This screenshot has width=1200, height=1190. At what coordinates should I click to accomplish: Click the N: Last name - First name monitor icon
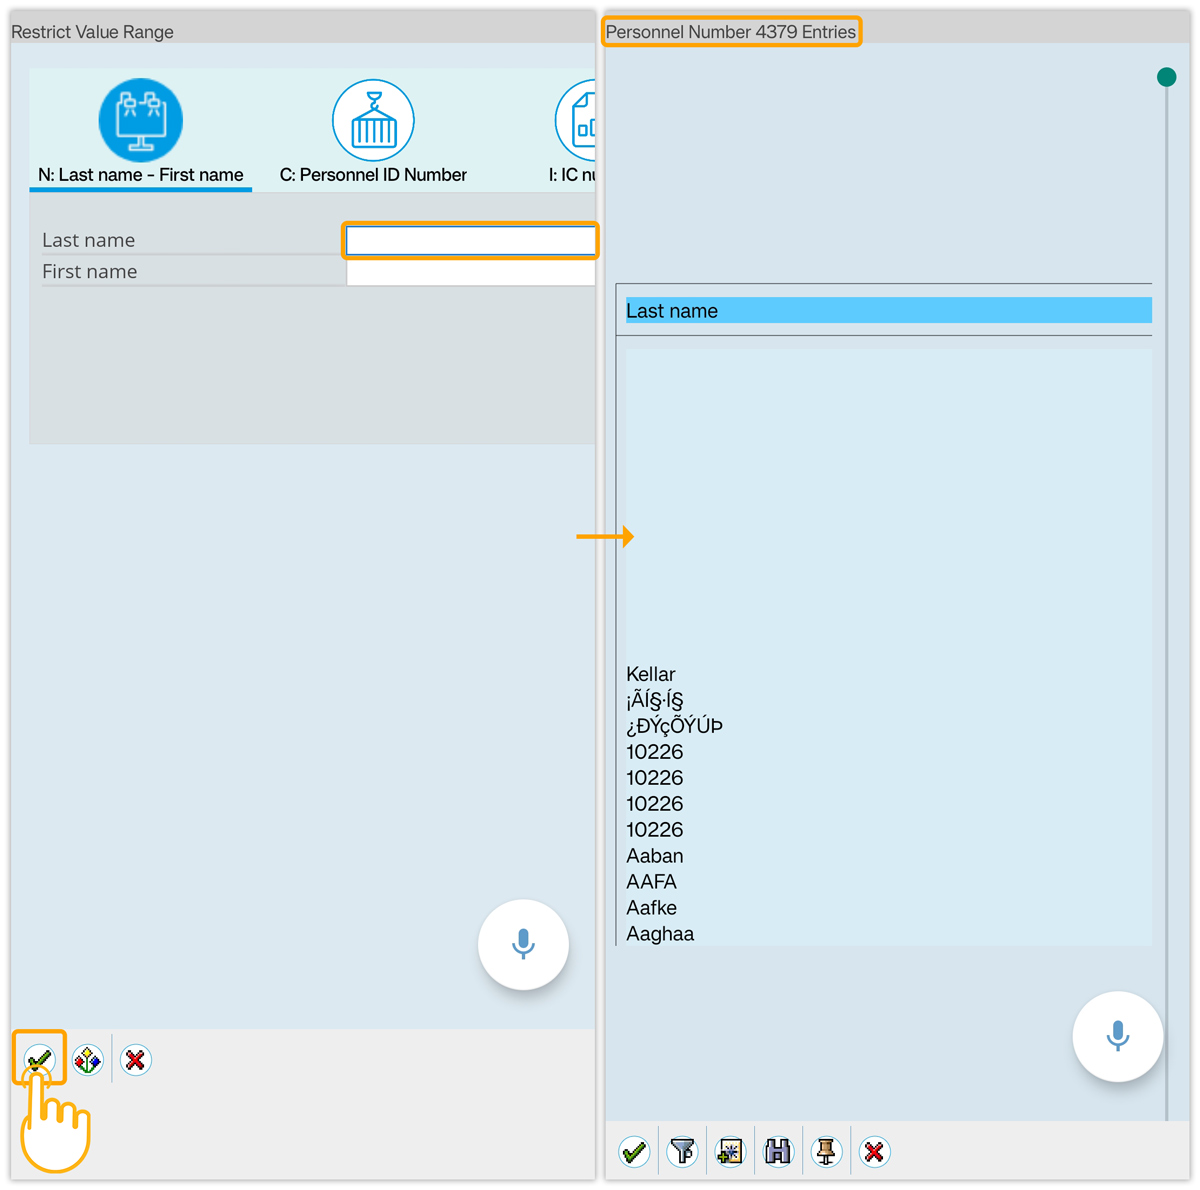point(141,120)
